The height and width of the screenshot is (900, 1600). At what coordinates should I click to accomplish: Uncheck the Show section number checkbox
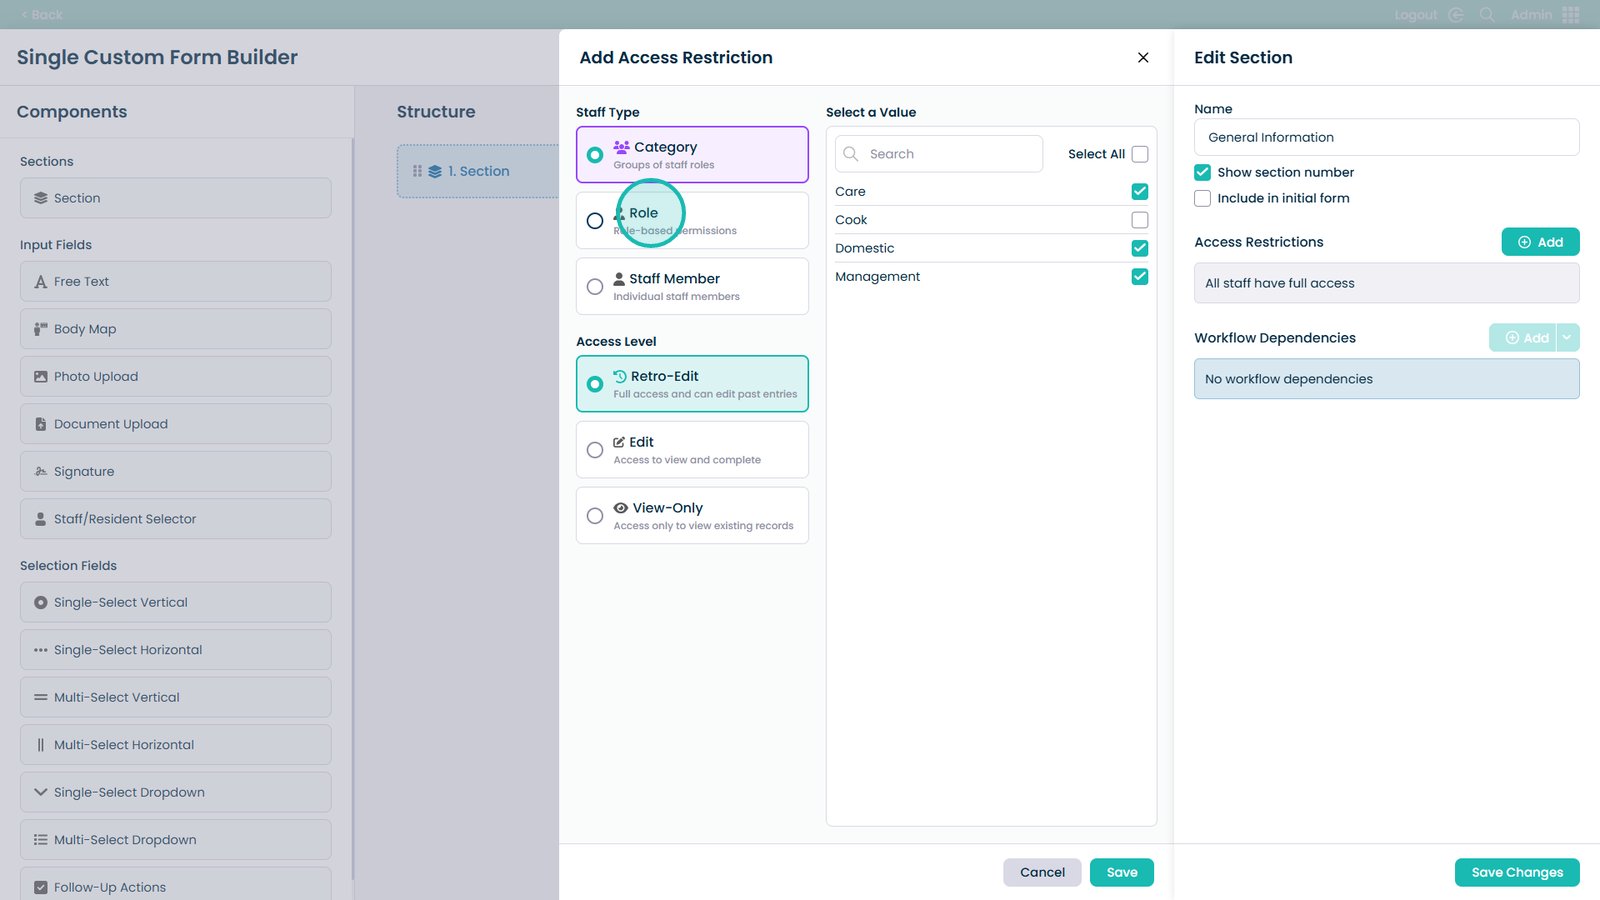click(x=1202, y=172)
